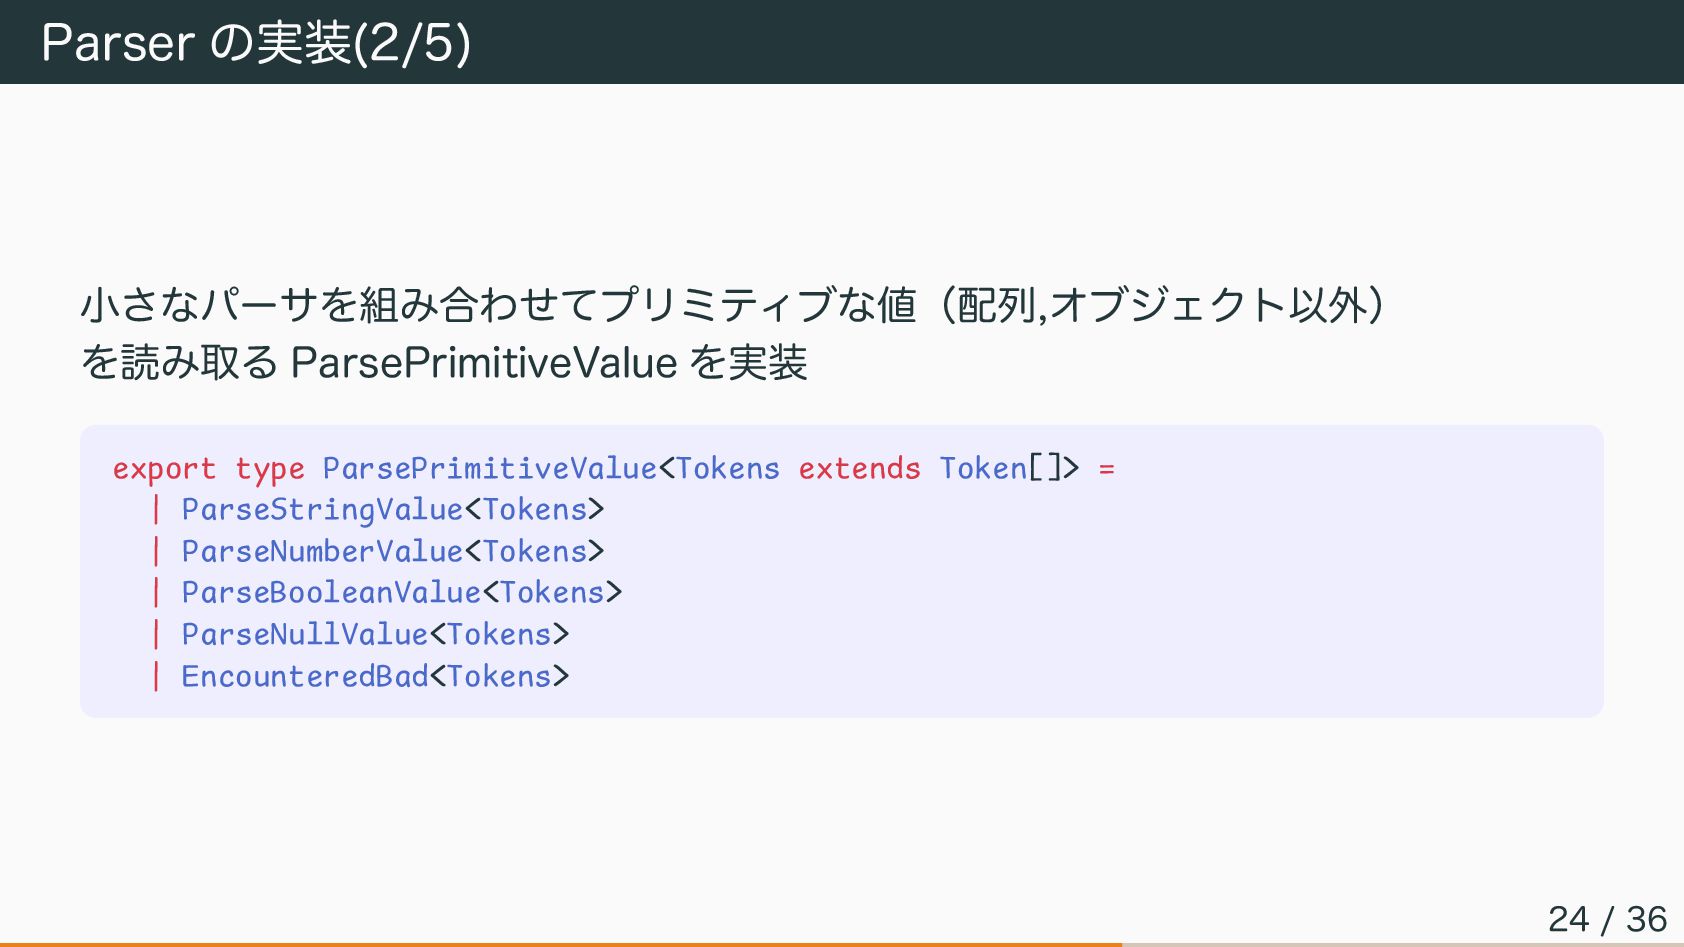The width and height of the screenshot is (1684, 947).
Task: Click the "extends" keyword in the code
Action: pyautogui.click(x=859, y=468)
